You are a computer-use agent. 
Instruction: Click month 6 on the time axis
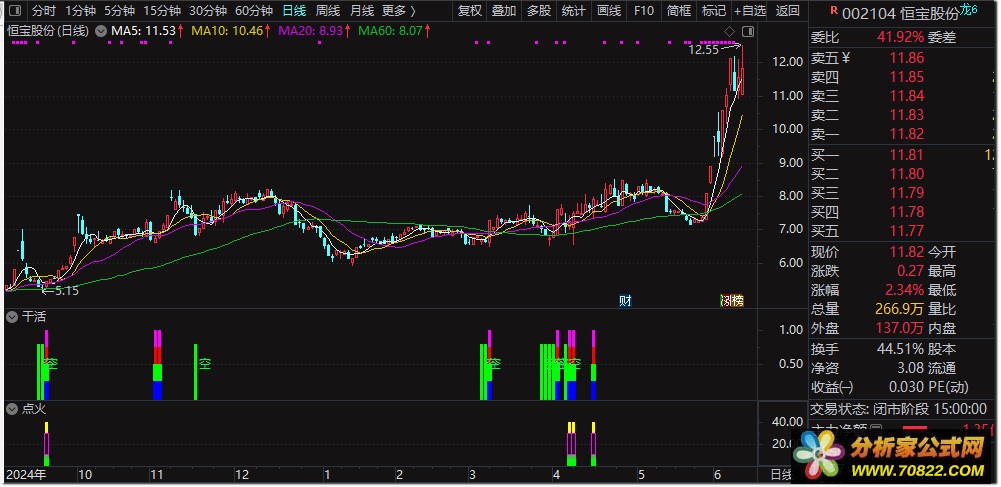click(x=716, y=475)
